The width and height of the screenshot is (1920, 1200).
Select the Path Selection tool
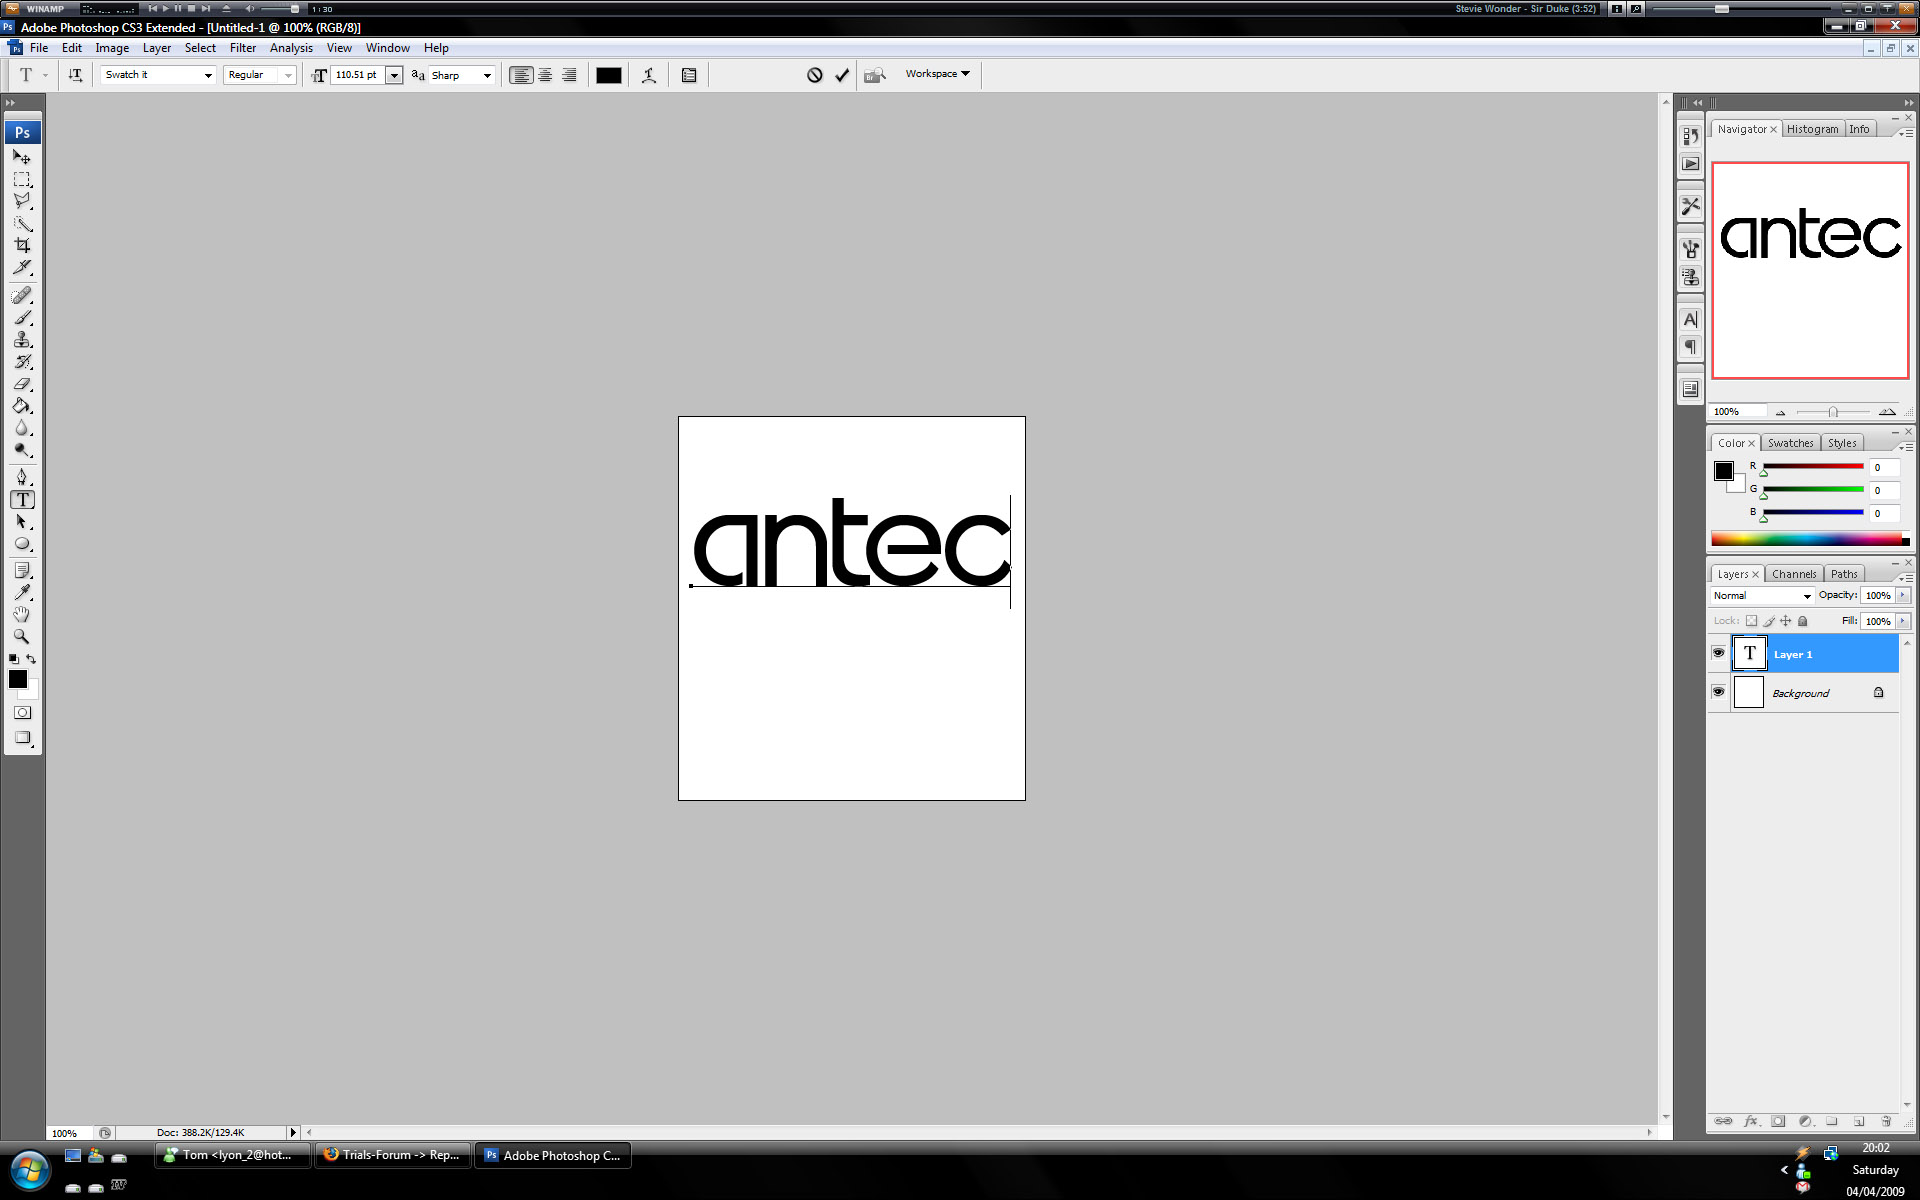pos(22,521)
